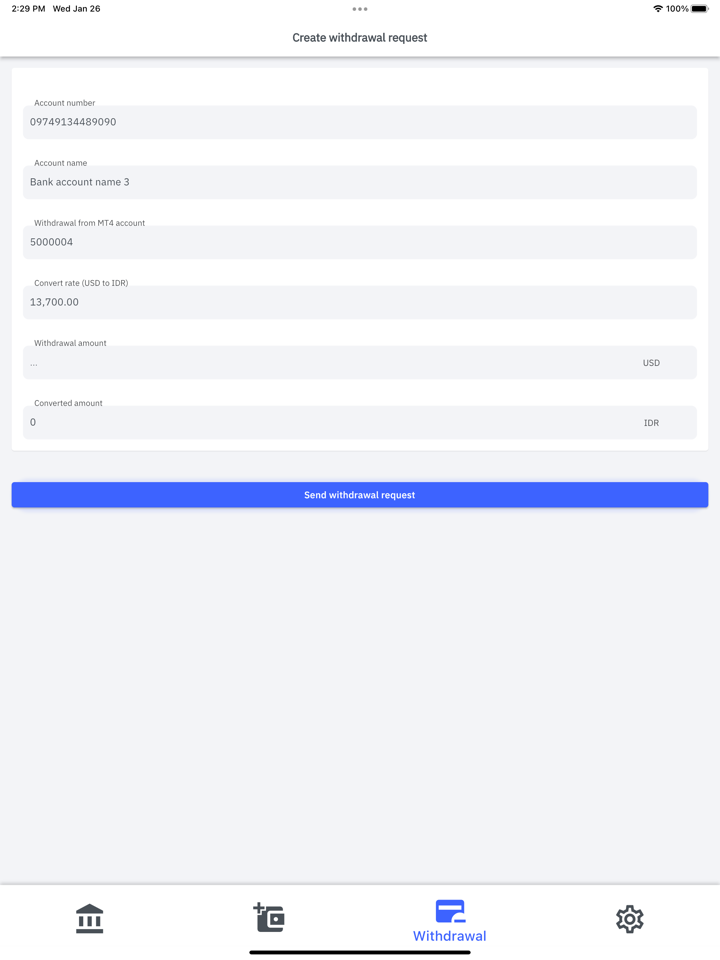The image size is (720, 960).
Task: Tap the Withdrawal card icon
Action: 450,910
